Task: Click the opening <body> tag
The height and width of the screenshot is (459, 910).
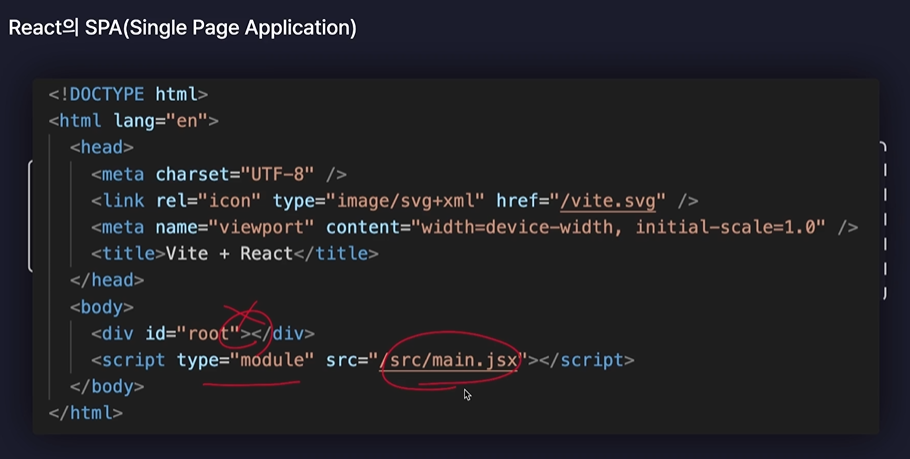Action: (102, 307)
